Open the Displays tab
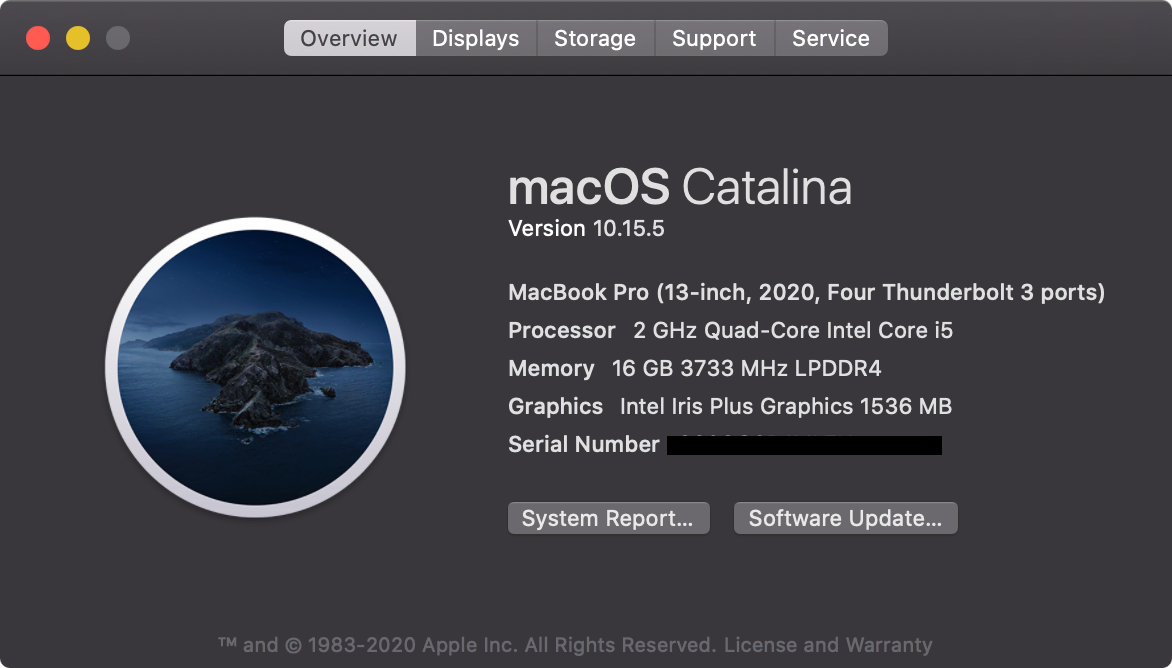This screenshot has width=1172, height=668. coord(475,38)
